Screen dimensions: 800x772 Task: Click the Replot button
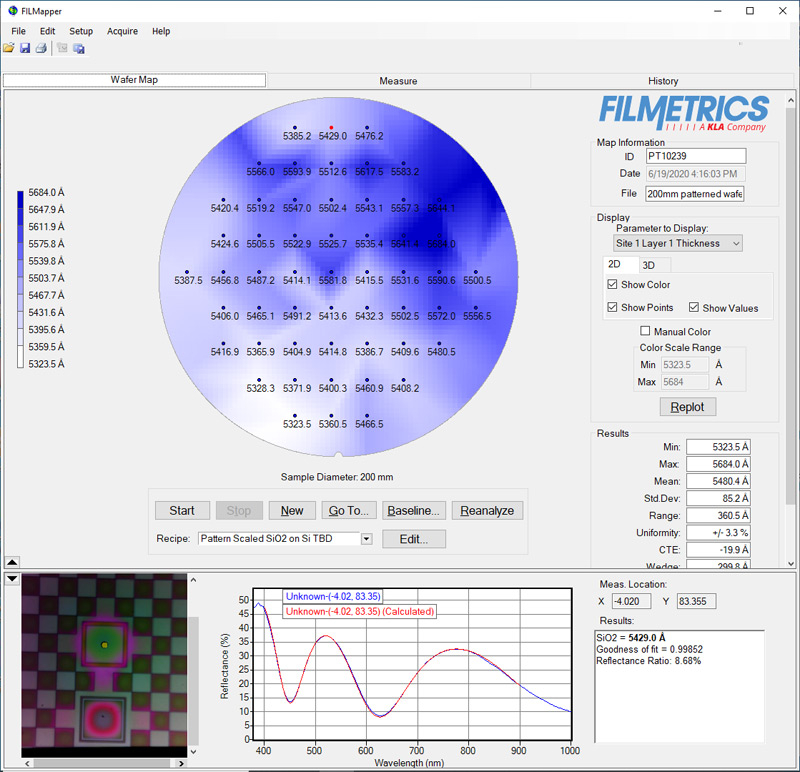tap(687, 407)
